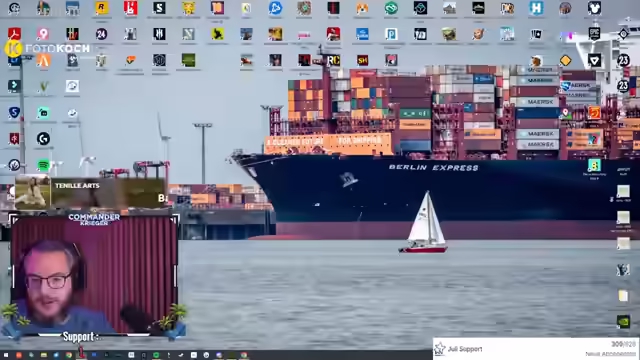Select the green 8 desktop icon
Screen dimensions: 640x360
click(x=594, y=165)
